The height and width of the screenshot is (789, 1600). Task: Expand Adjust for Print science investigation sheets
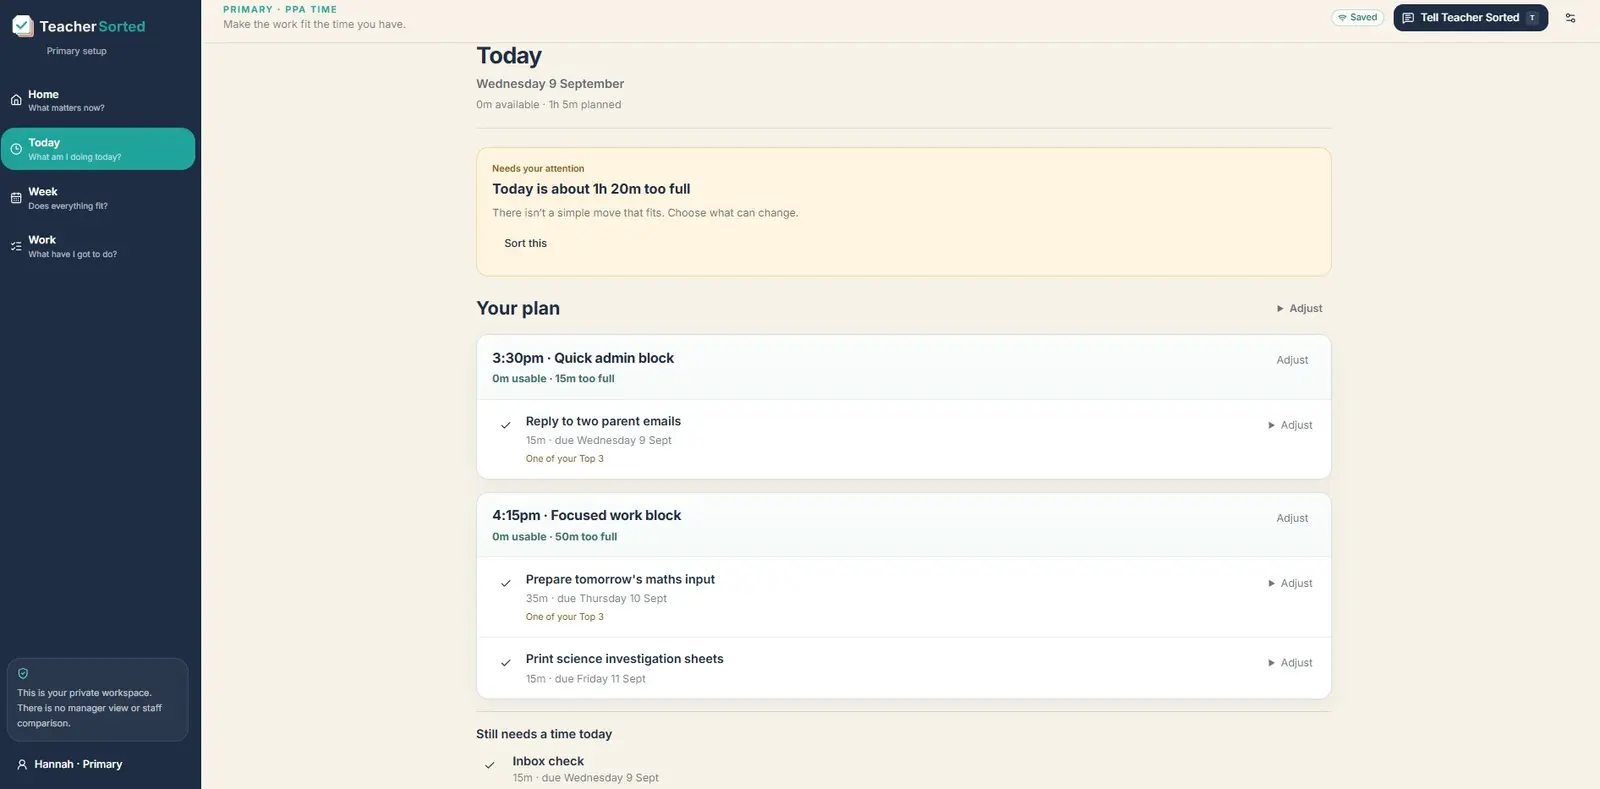pyautogui.click(x=1290, y=663)
